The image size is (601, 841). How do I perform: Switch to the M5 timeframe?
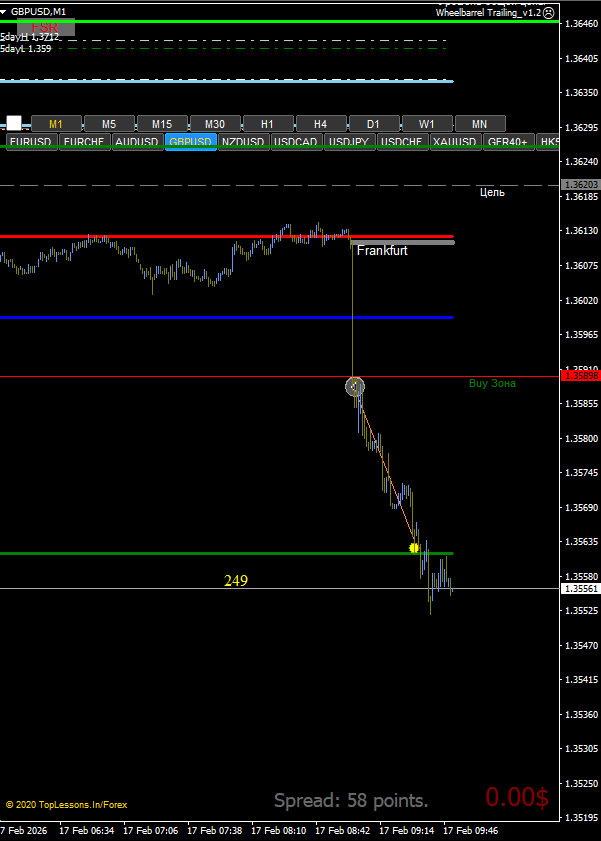109,124
